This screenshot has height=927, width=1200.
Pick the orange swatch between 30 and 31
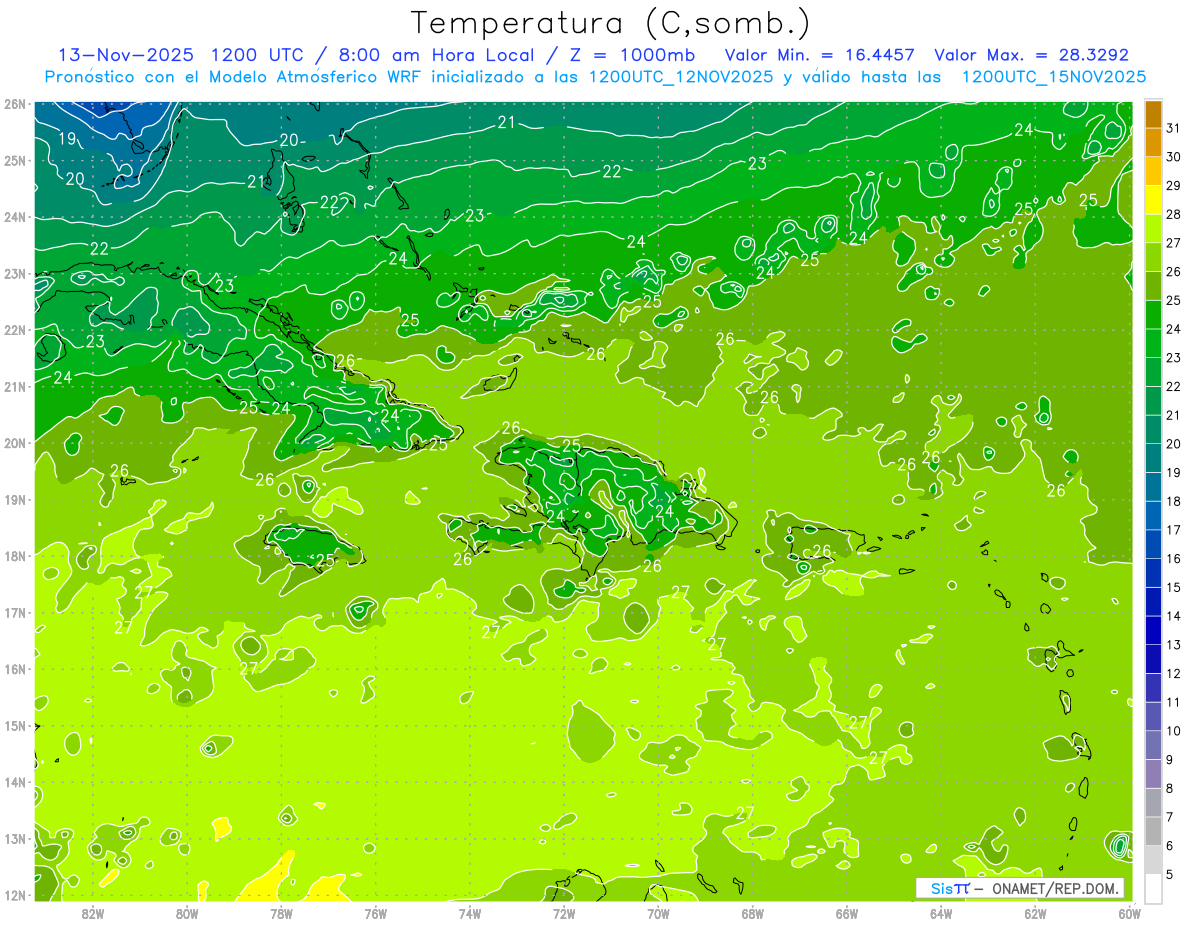point(1153,143)
